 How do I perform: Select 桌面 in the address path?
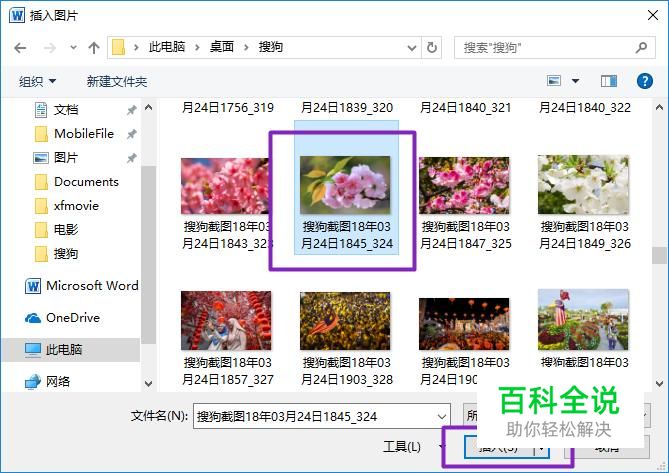point(222,46)
